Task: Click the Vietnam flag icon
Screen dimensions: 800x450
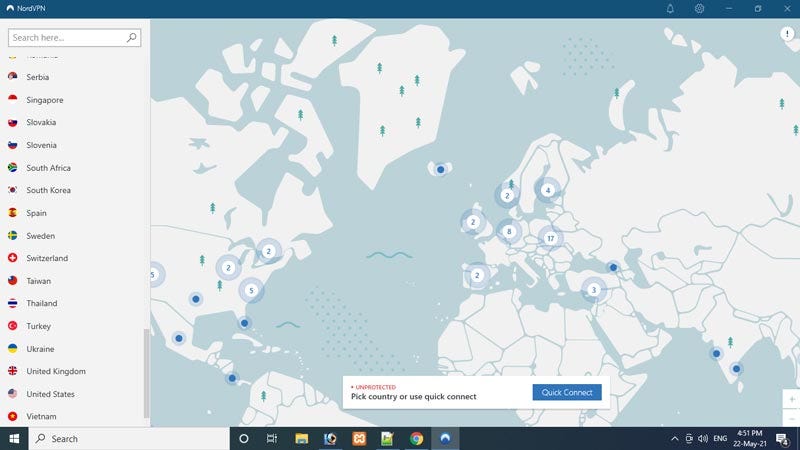Action: [13, 416]
